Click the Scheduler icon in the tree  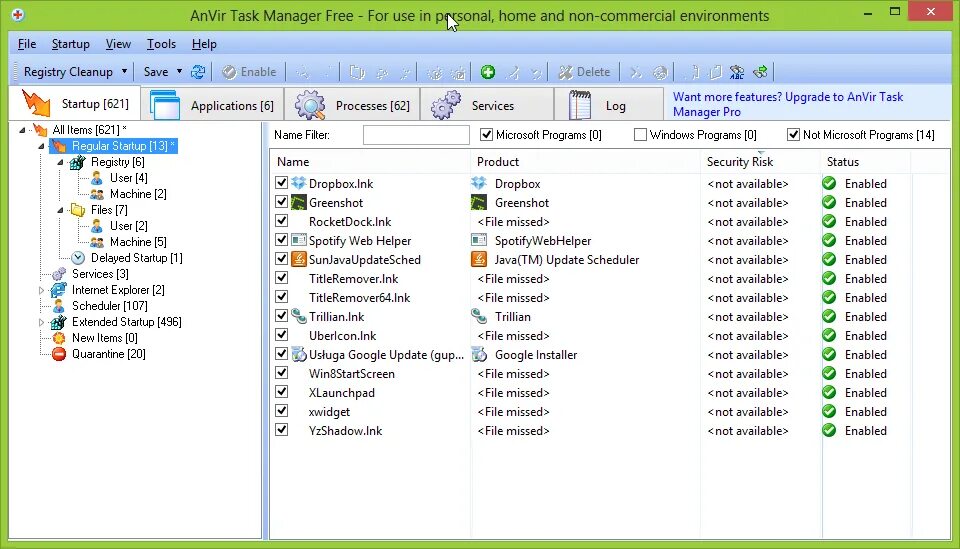pos(59,305)
